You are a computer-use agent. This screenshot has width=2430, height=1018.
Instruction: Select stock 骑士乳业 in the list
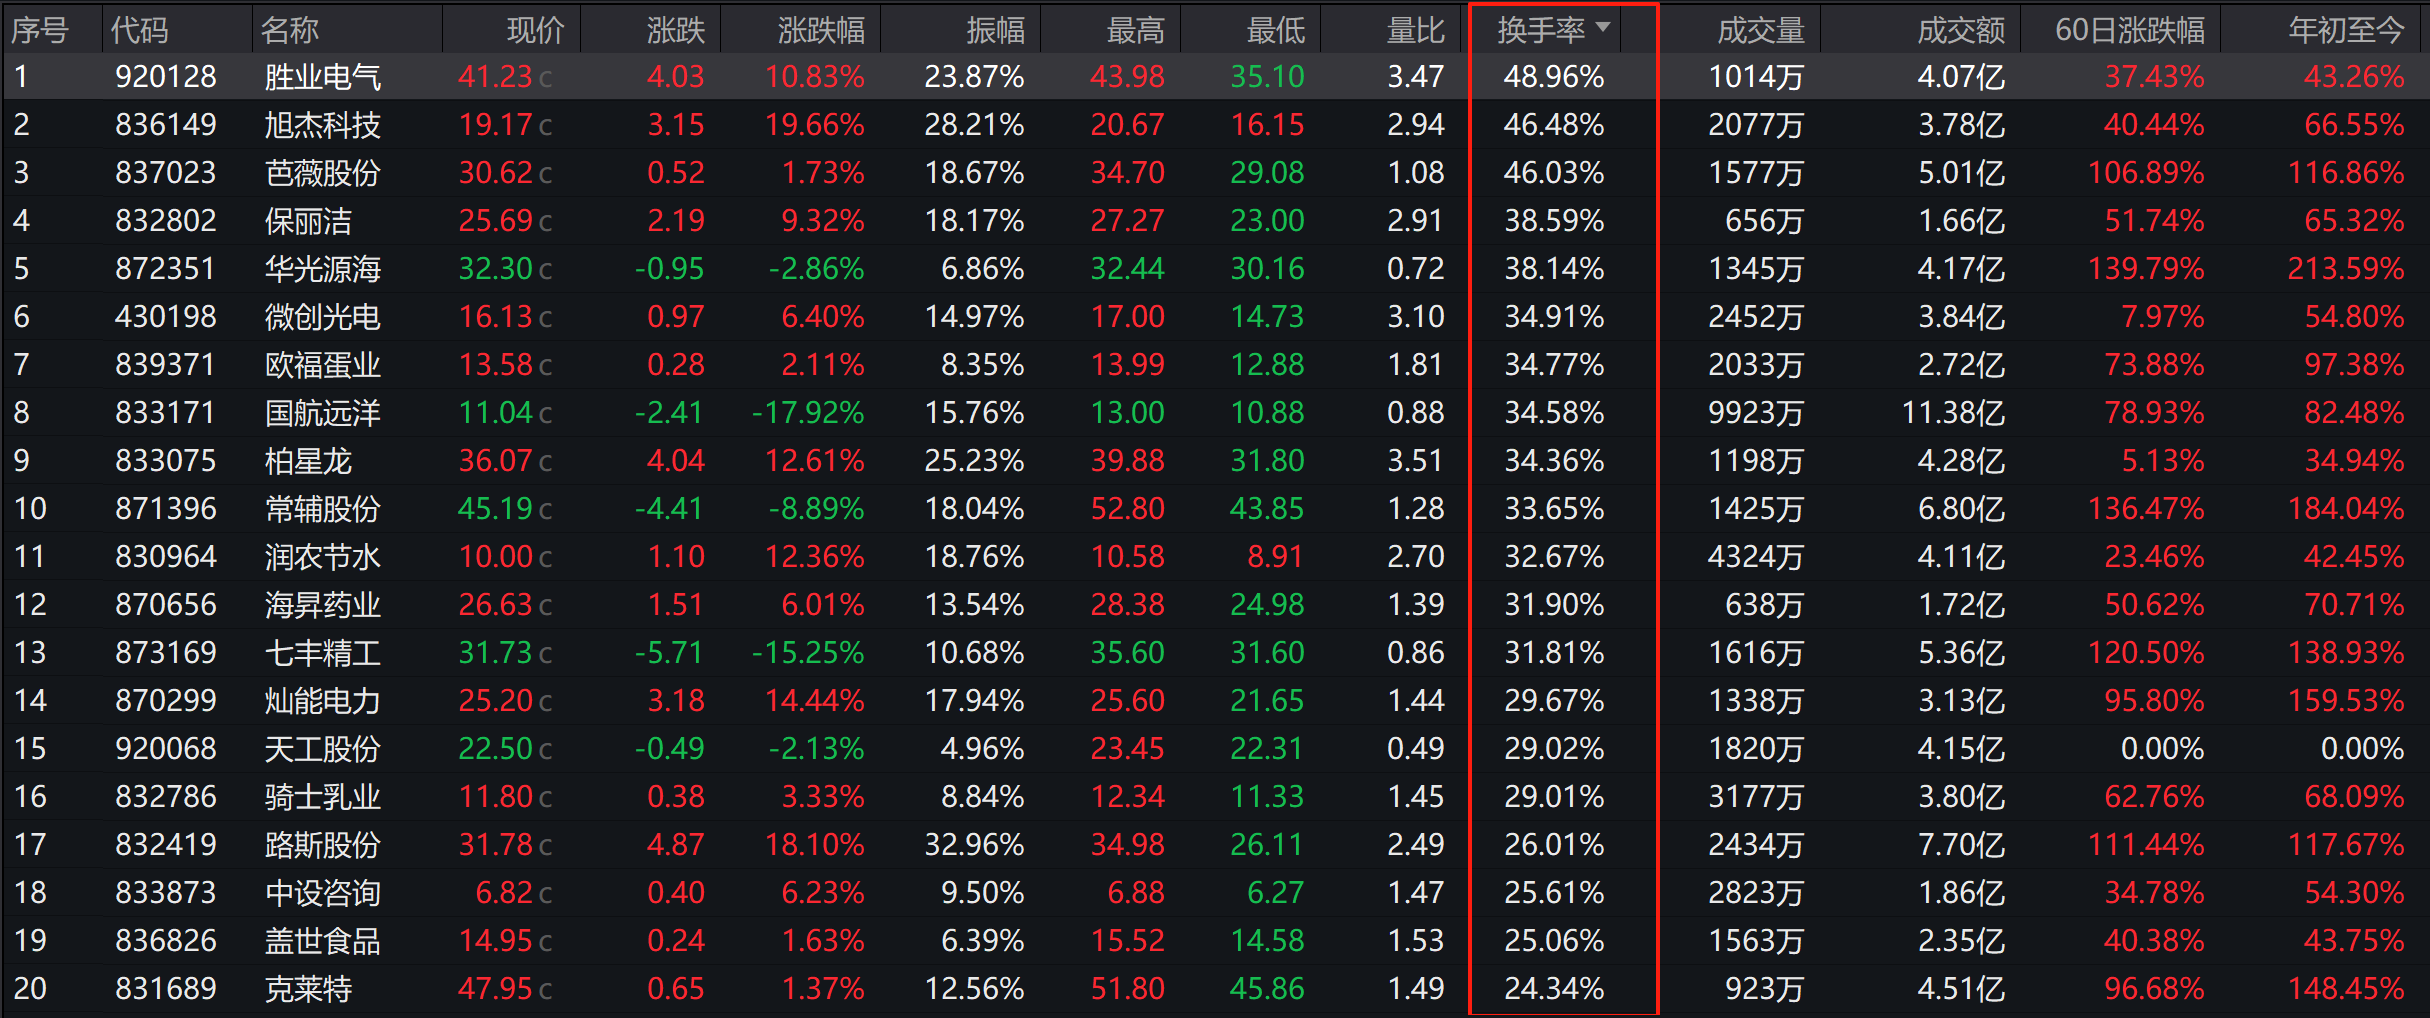[322, 797]
